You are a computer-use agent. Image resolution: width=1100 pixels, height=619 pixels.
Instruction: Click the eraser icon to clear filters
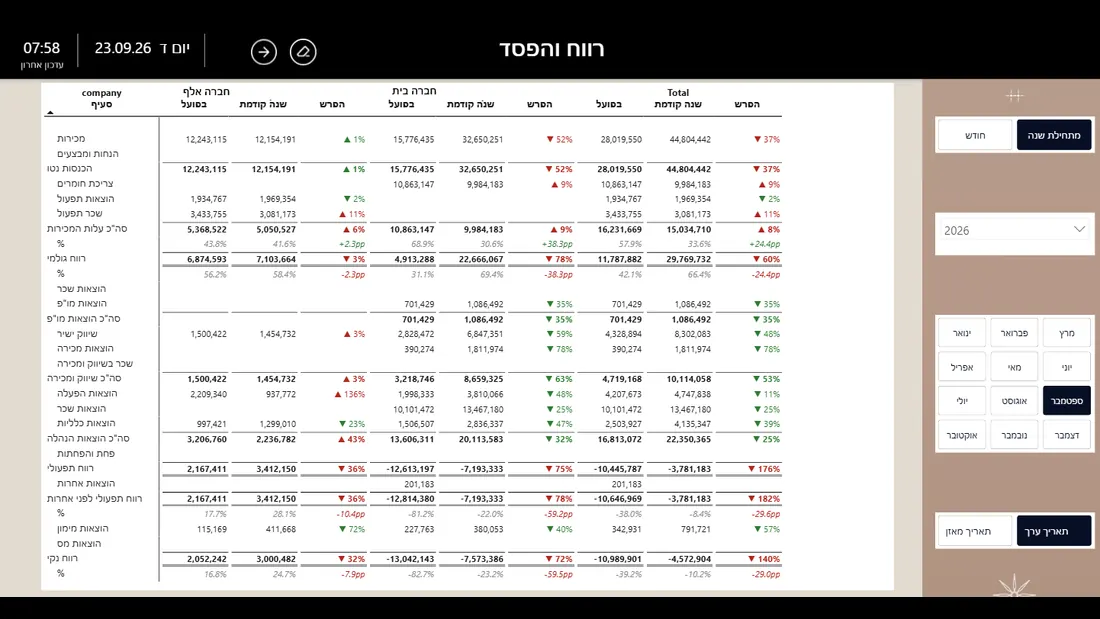(303, 51)
